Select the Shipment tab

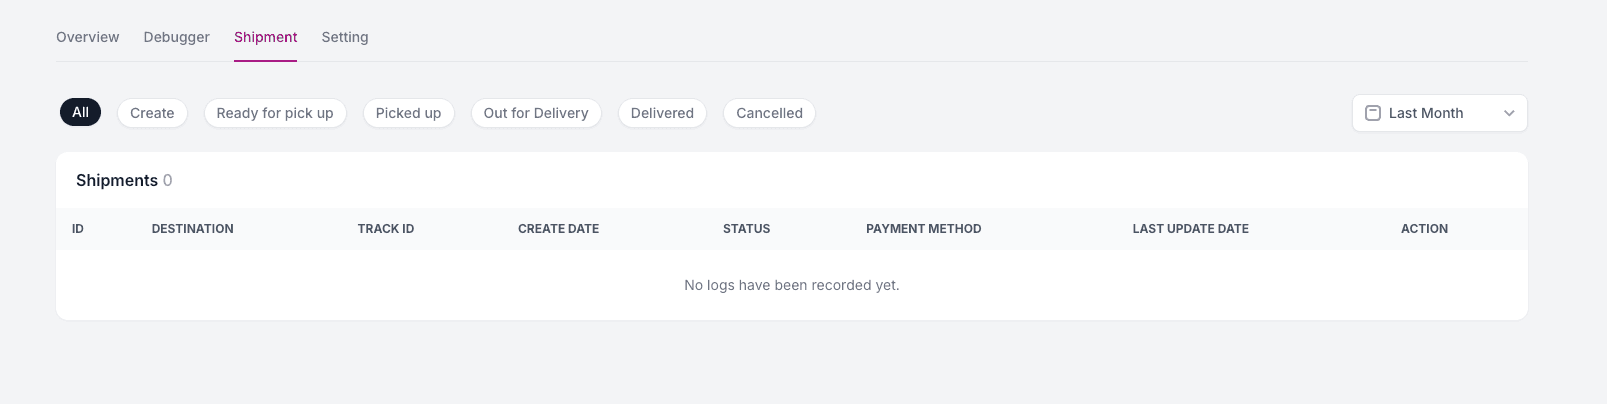pos(266,37)
